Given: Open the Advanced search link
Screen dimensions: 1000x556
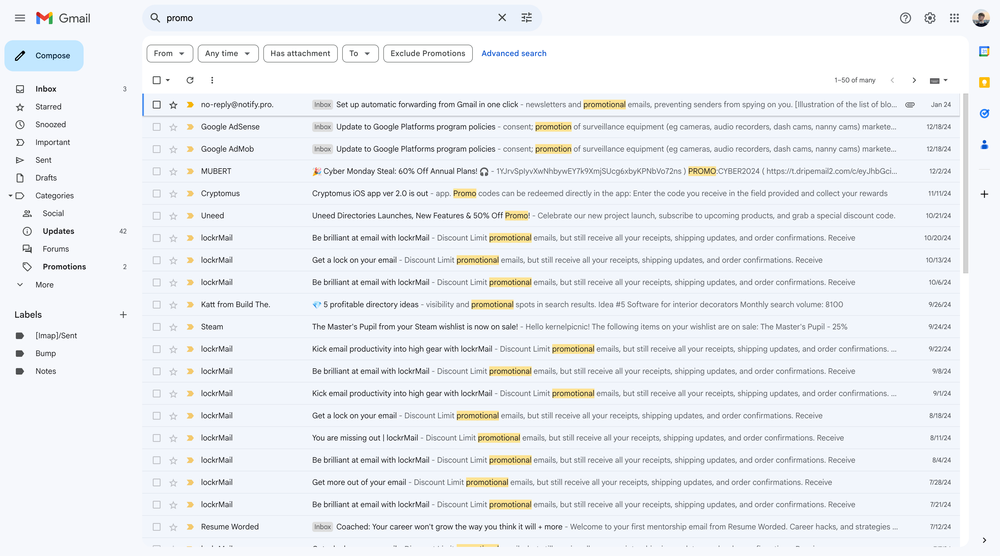Looking at the screenshot, I should 513,54.
